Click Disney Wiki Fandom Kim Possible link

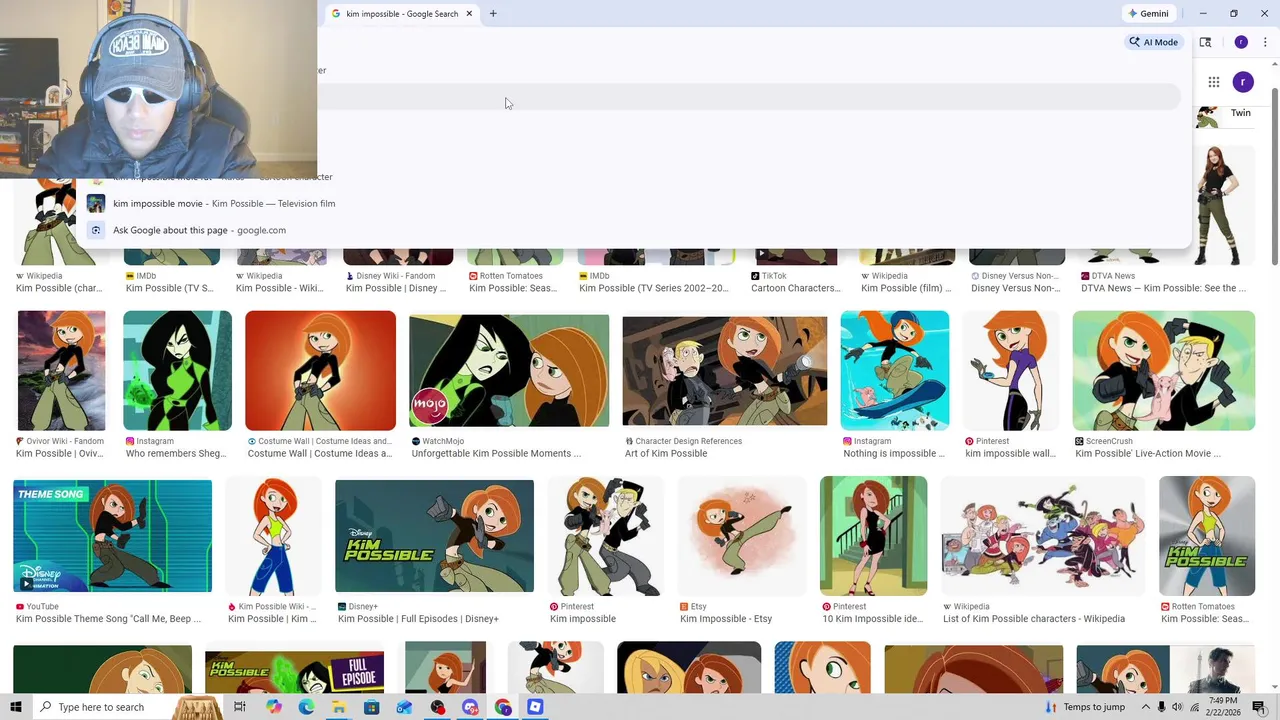pos(396,288)
